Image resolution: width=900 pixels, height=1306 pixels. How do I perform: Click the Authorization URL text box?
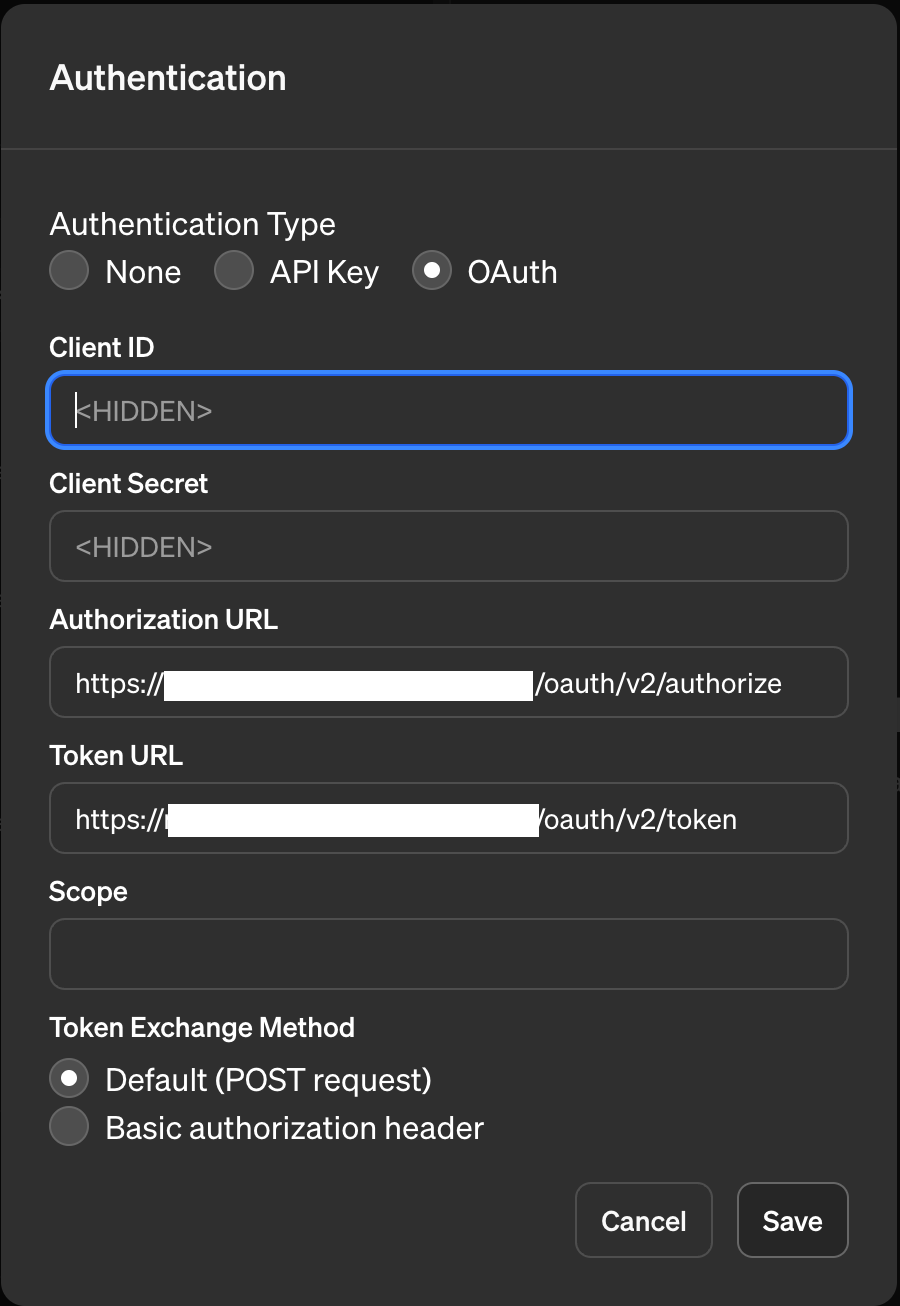click(449, 682)
